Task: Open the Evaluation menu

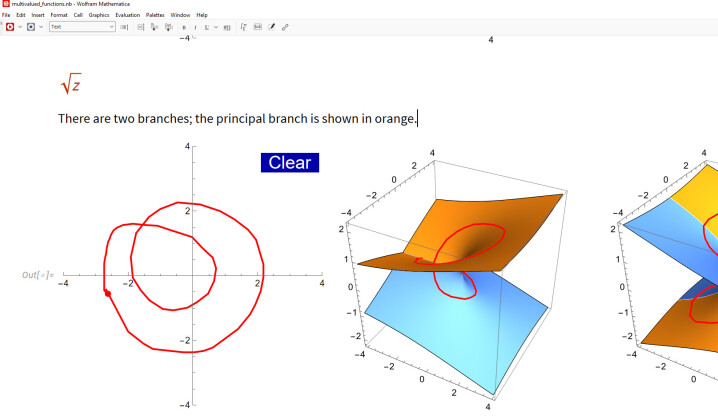Action: (x=127, y=15)
